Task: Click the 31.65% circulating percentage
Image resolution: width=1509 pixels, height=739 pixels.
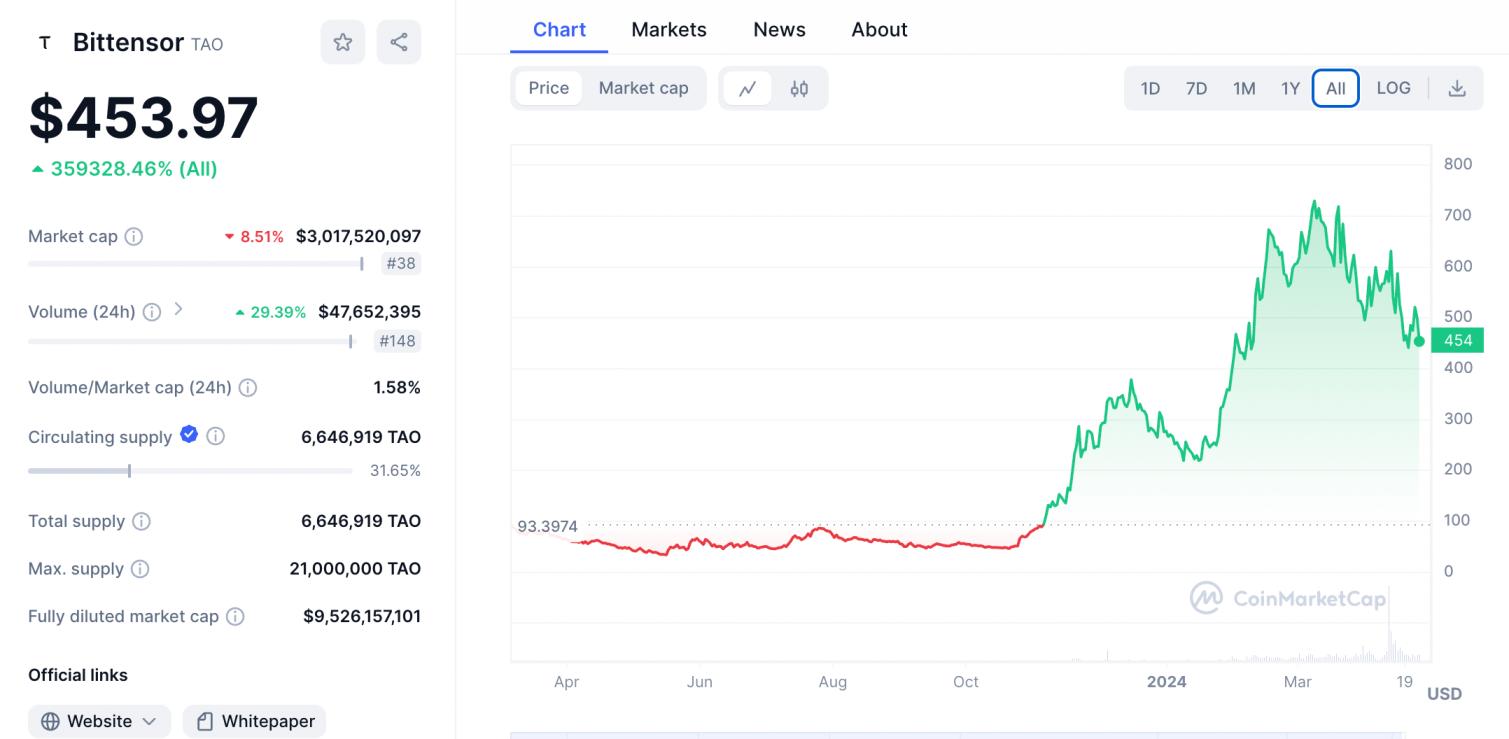Action: coord(395,470)
